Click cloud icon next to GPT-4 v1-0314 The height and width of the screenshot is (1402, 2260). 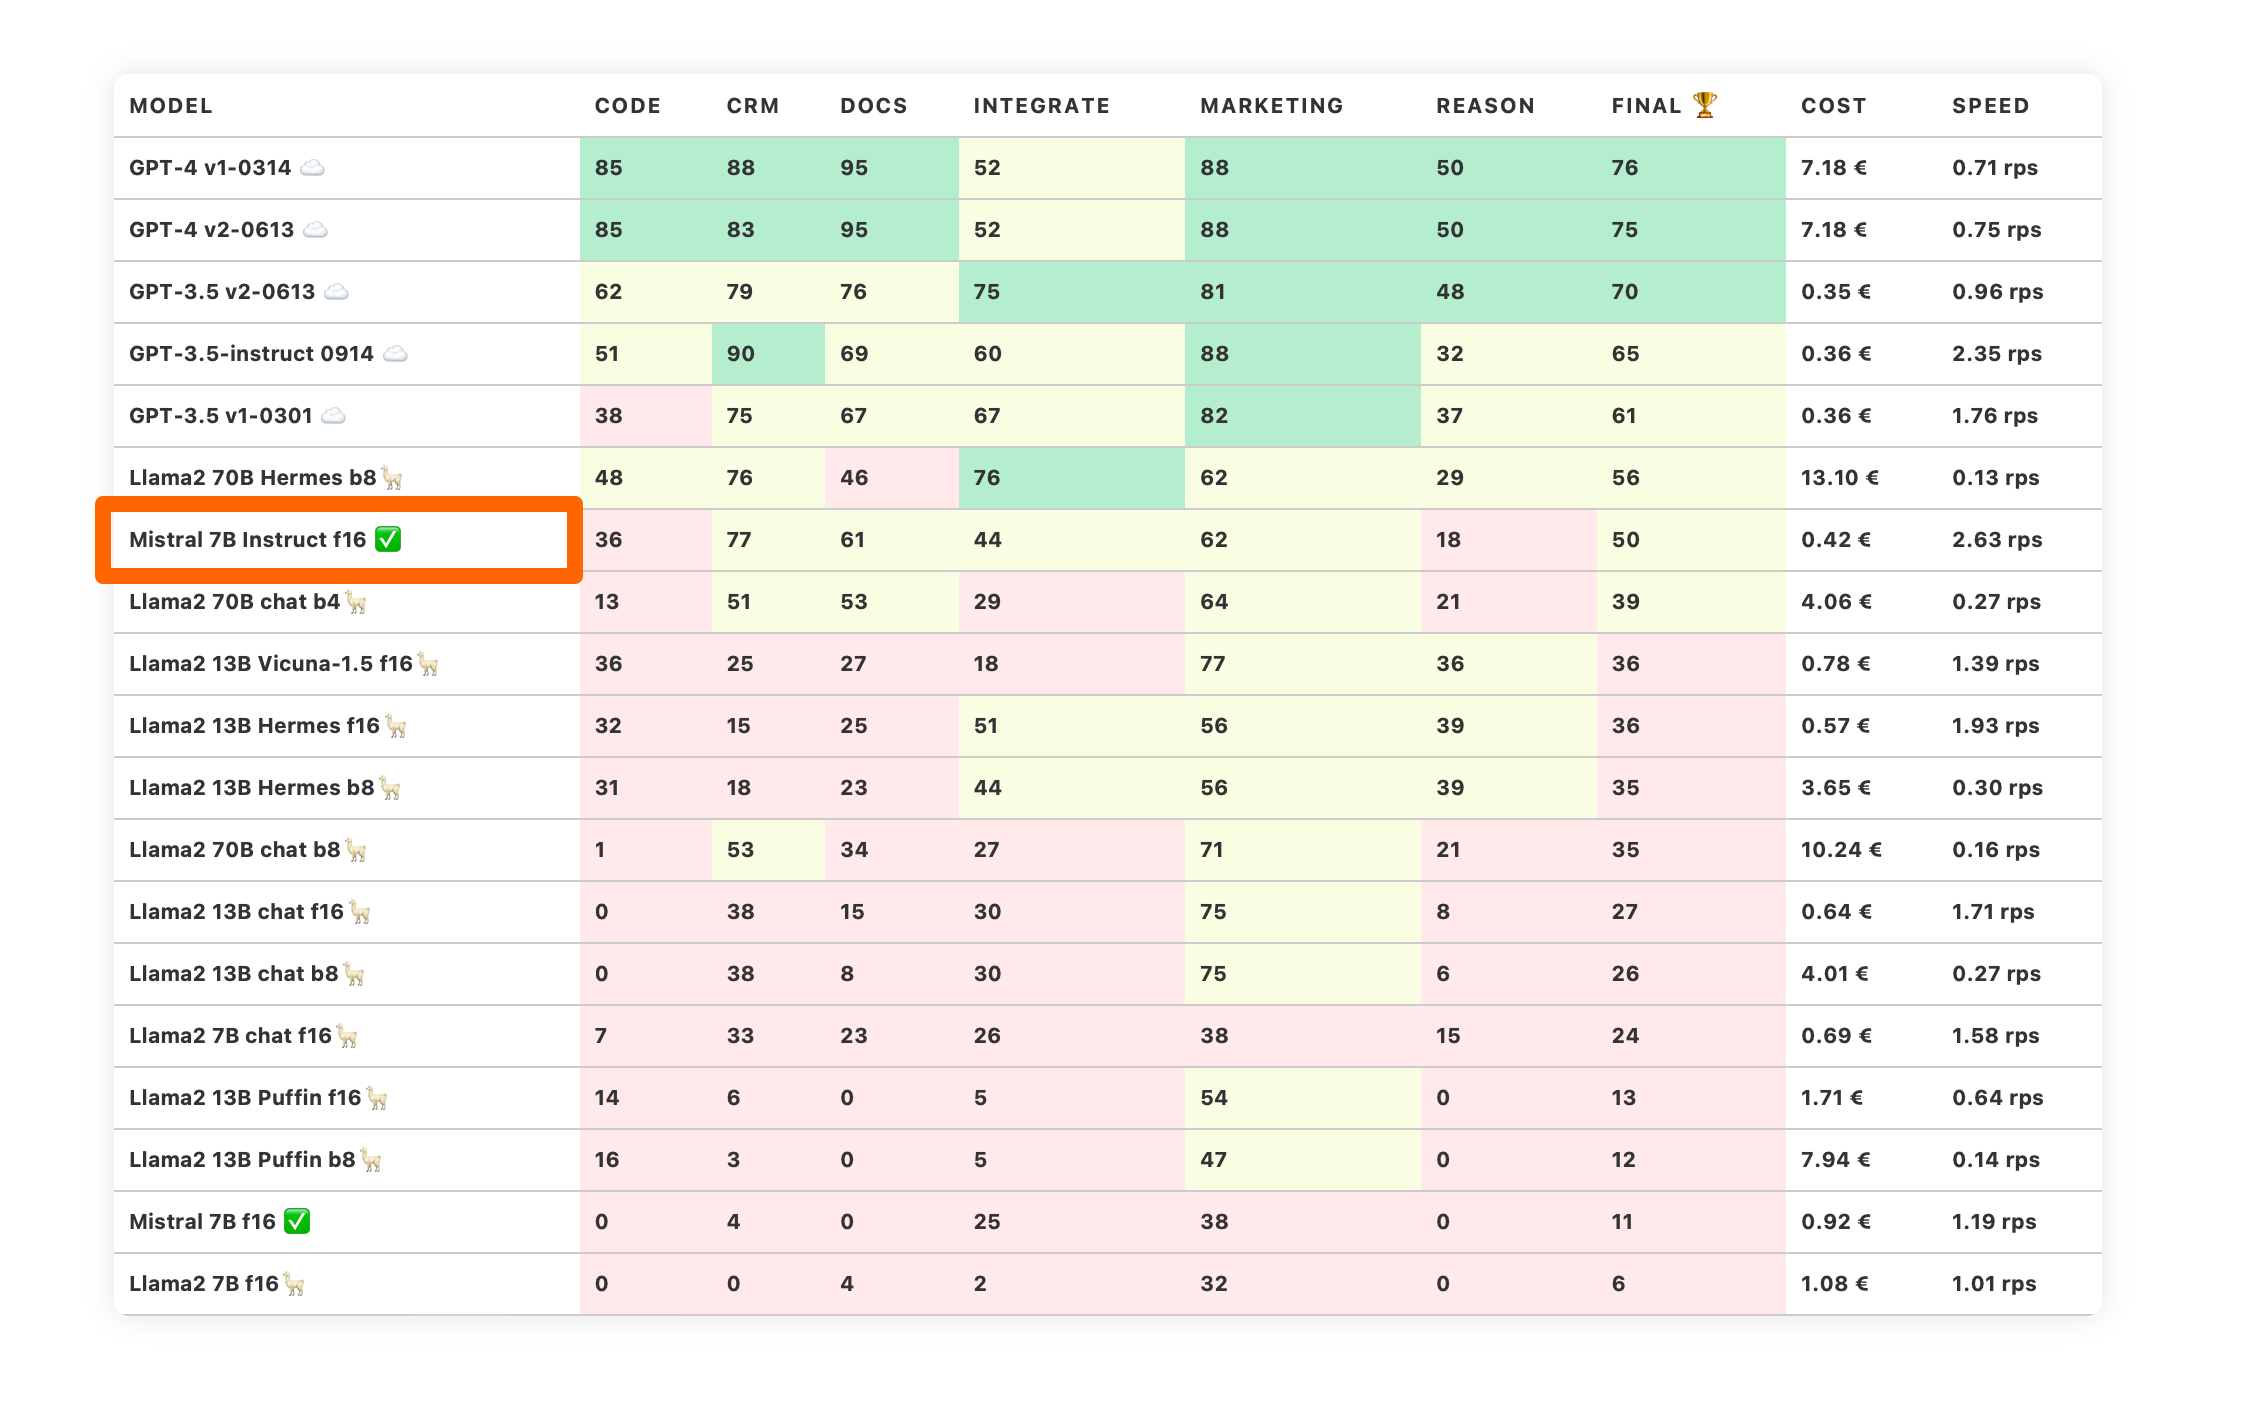(313, 167)
